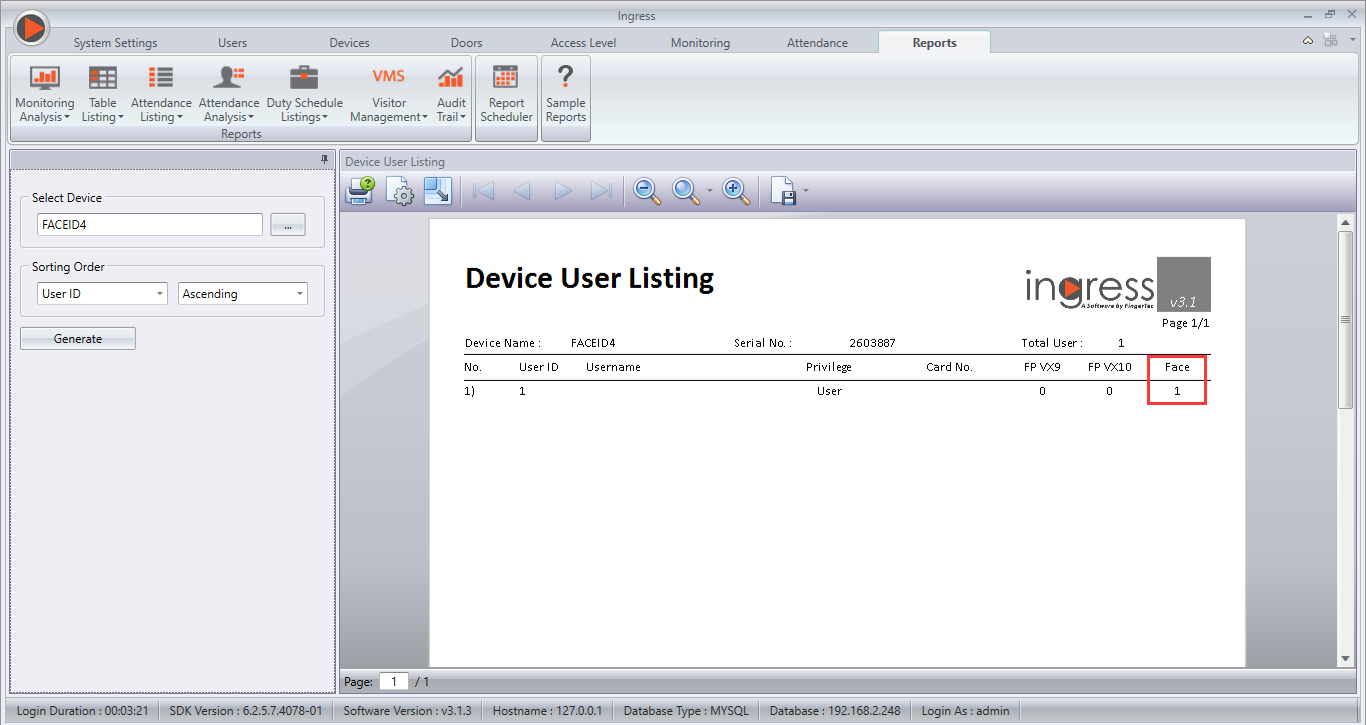This screenshot has height=725, width=1366.
Task: Pin the left report options panel
Action: [x=324, y=160]
